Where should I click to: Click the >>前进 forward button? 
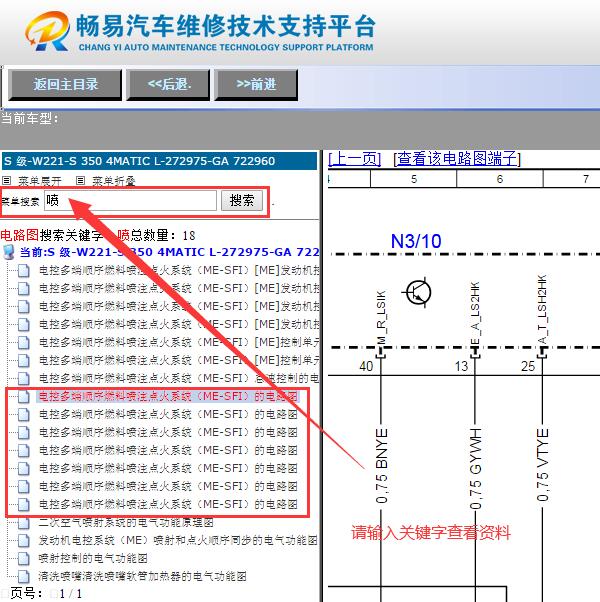point(256,85)
